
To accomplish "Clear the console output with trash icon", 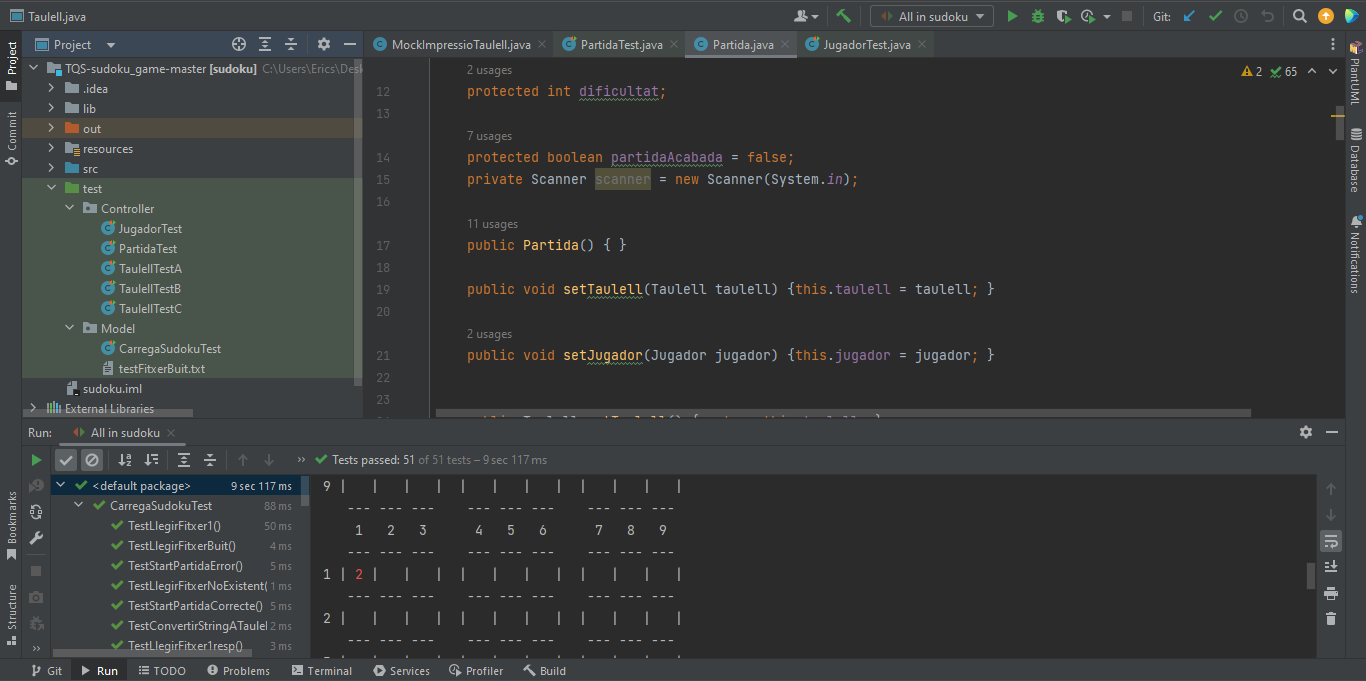I will (x=1331, y=619).
